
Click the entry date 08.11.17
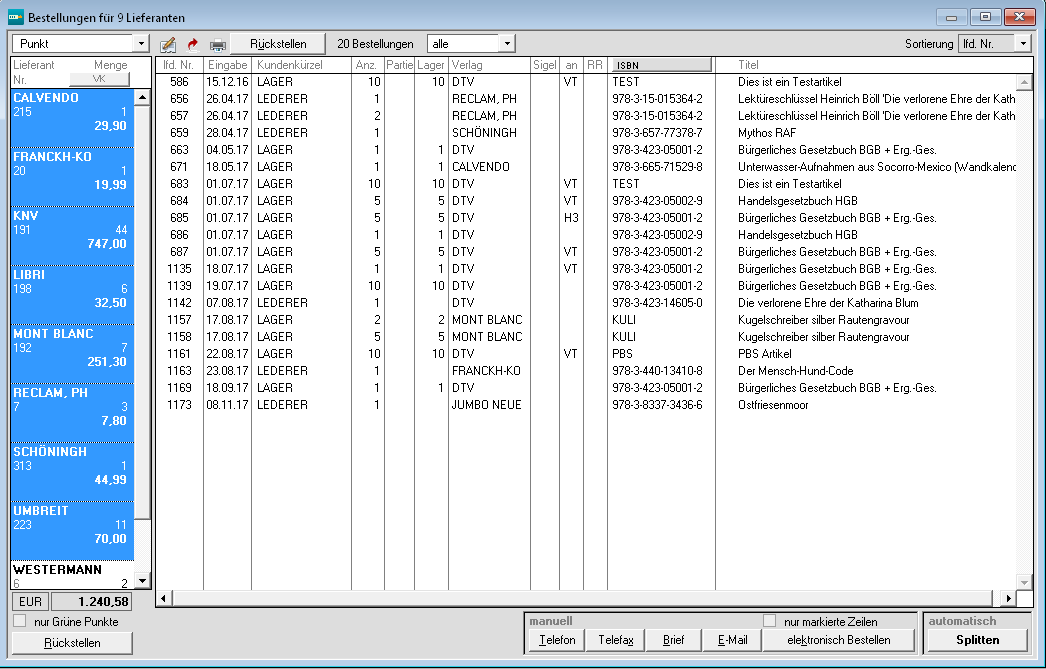(x=227, y=405)
